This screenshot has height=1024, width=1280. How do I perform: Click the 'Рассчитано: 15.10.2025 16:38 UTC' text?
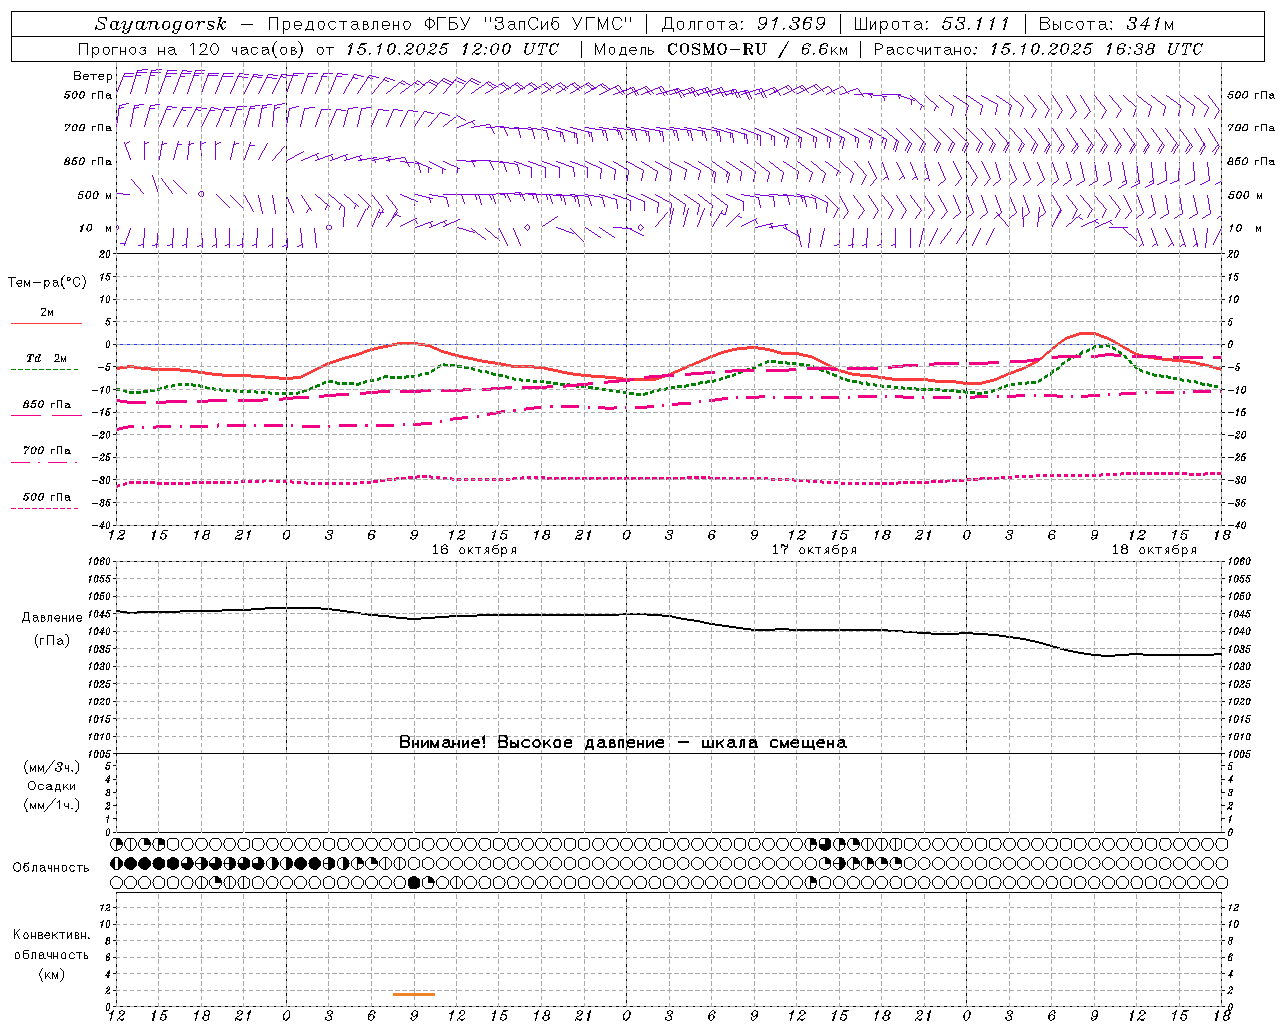tap(1038, 49)
